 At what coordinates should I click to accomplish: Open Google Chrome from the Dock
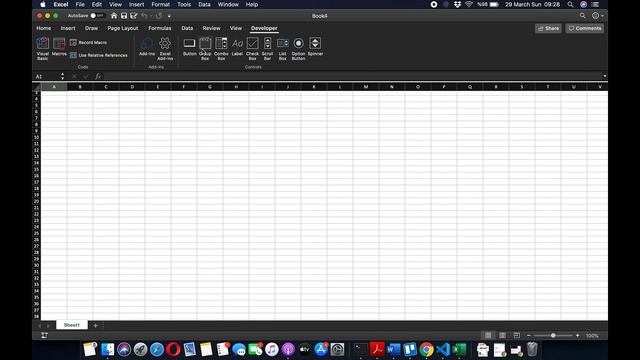427,350
